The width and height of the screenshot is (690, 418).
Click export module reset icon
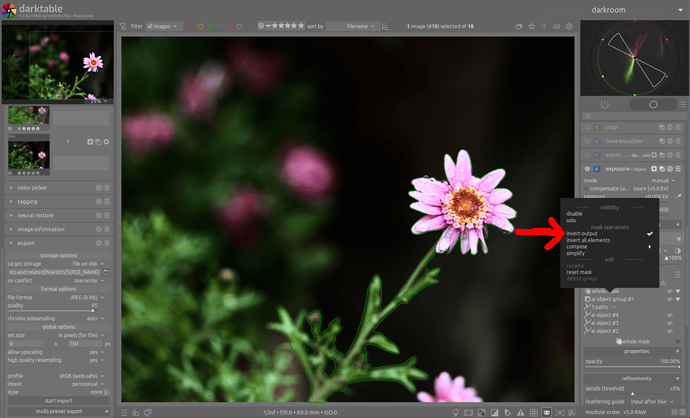coord(99,243)
